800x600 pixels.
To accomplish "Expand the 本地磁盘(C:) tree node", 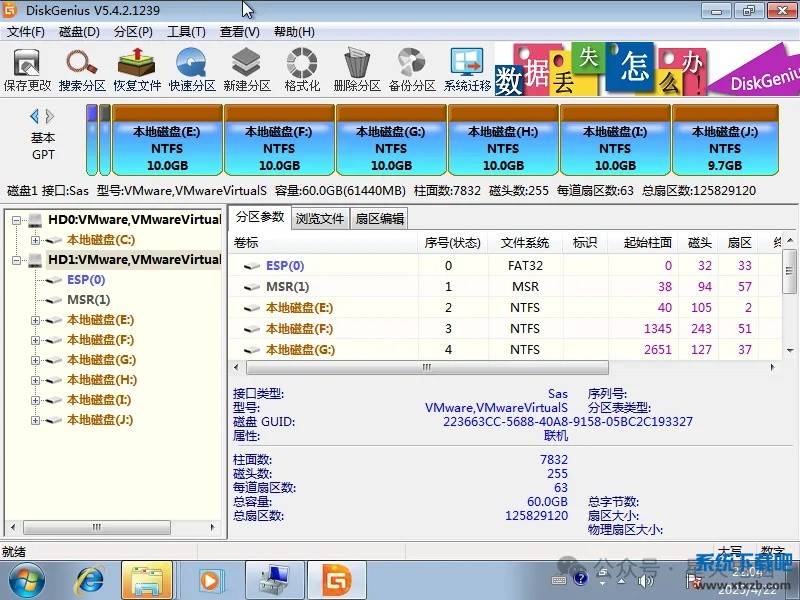I will click(36, 240).
